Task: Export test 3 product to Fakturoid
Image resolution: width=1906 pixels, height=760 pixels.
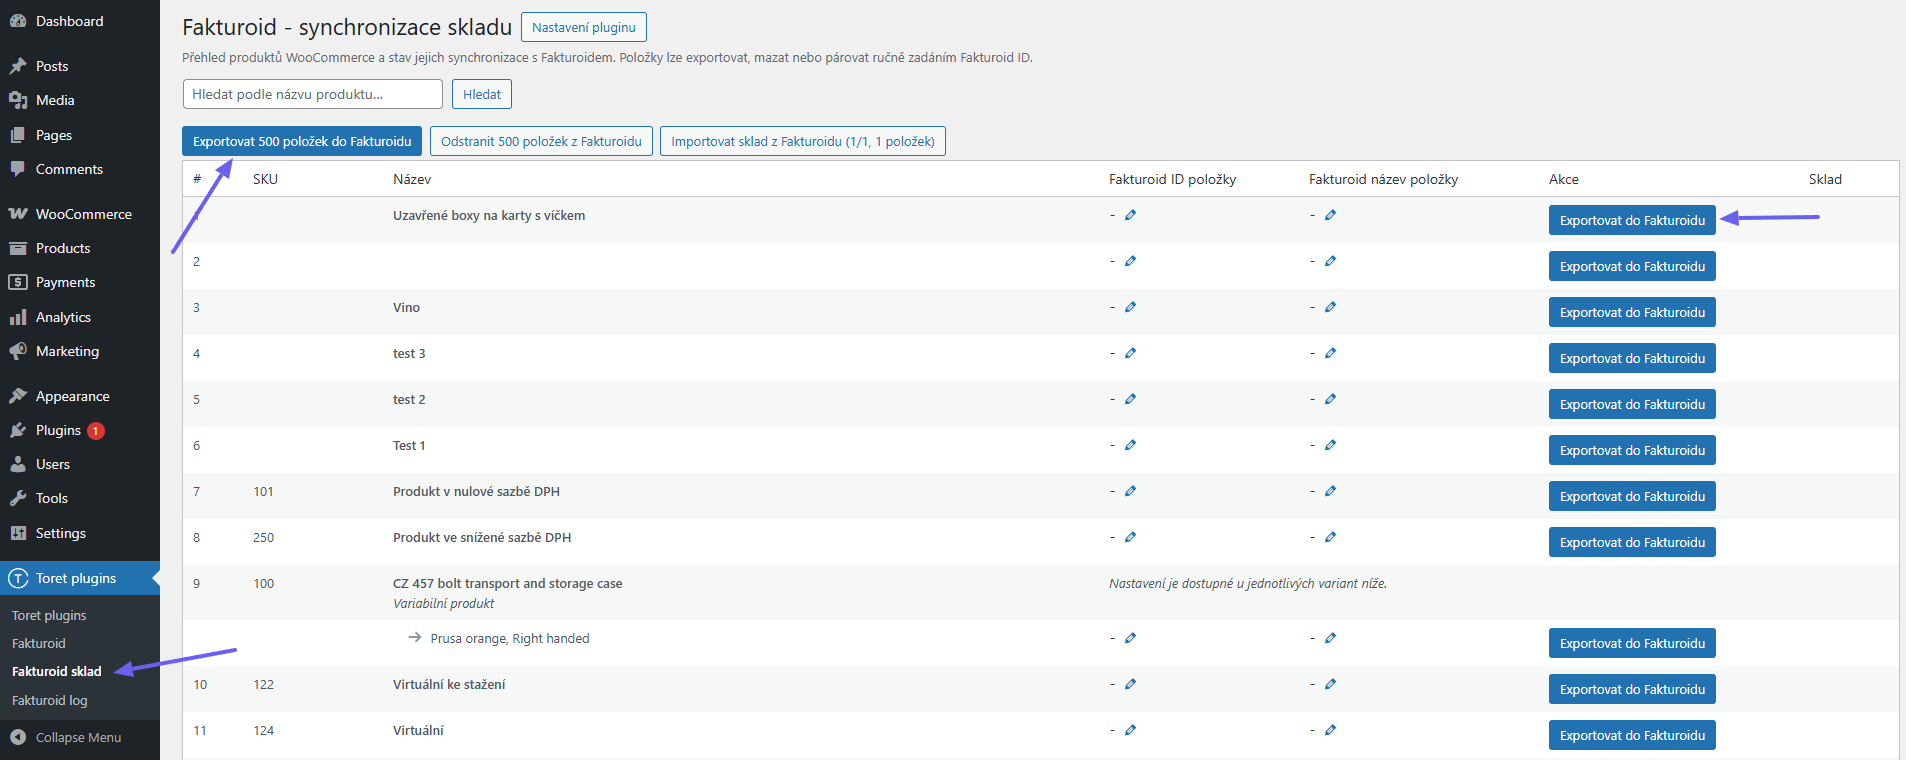Action: 1632,358
